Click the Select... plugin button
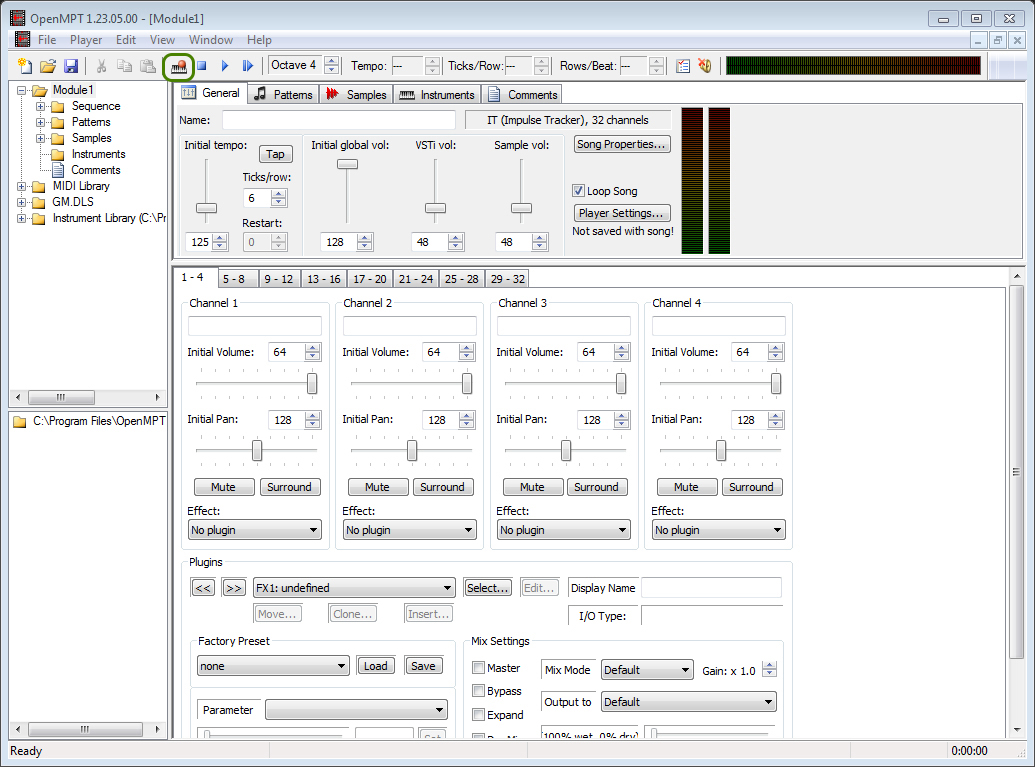 point(488,588)
